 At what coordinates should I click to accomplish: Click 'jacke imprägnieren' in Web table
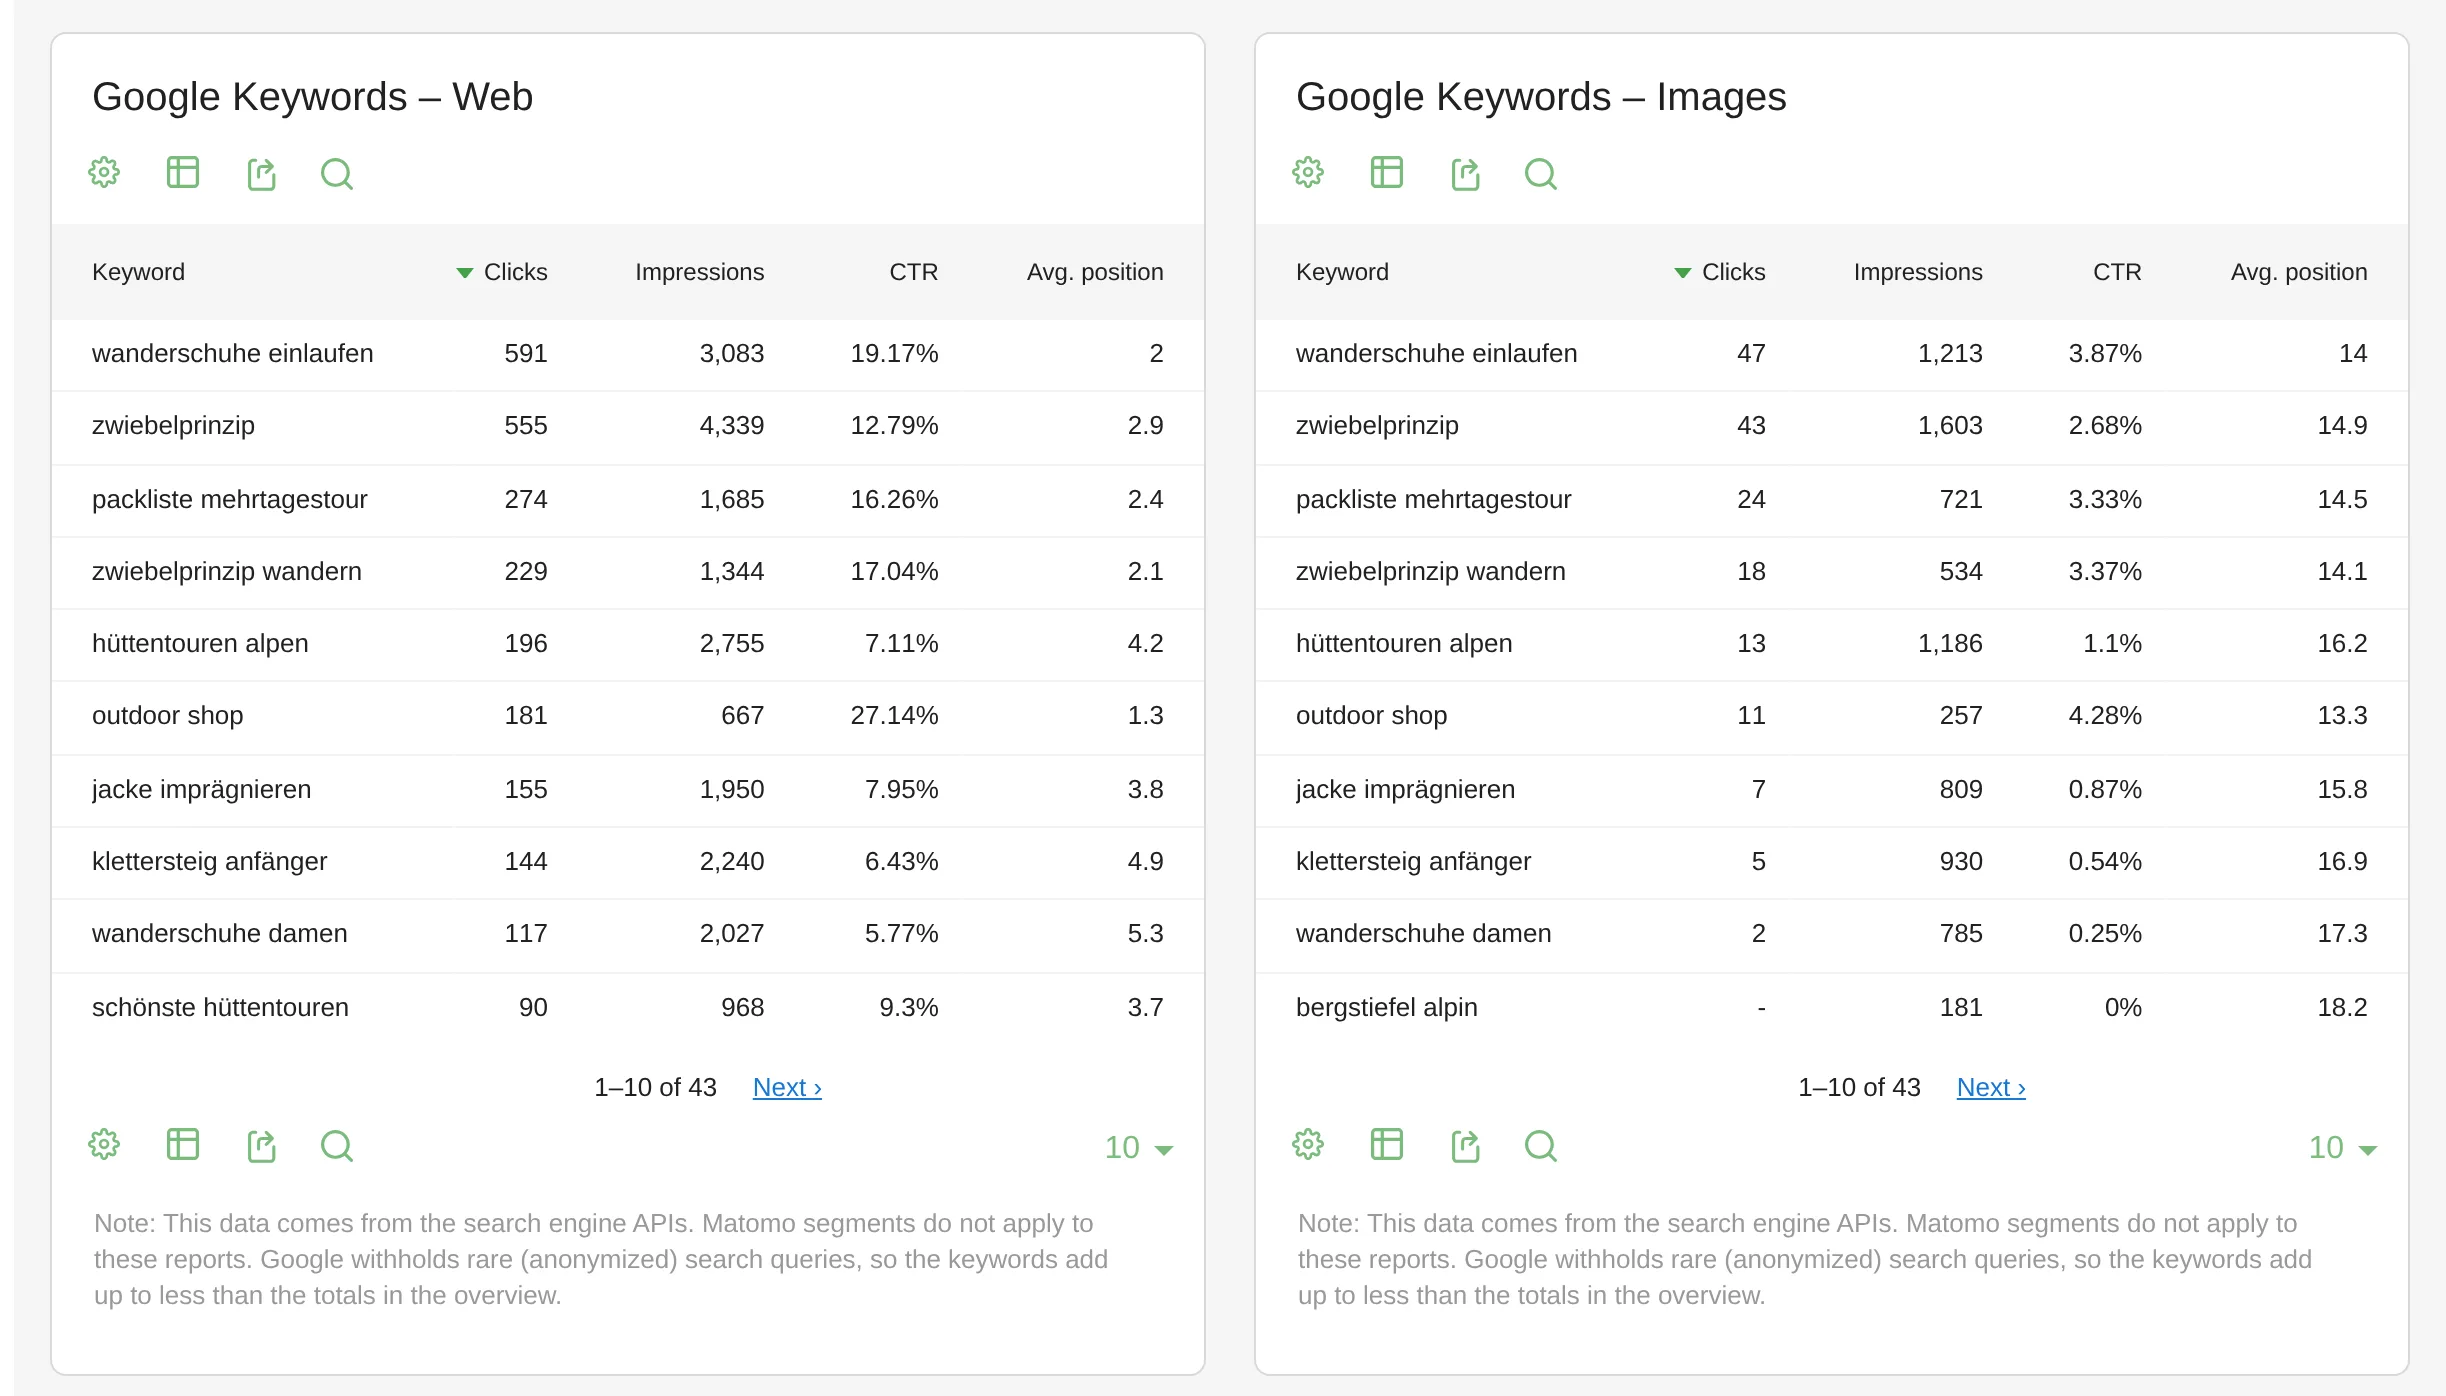[x=201, y=790]
